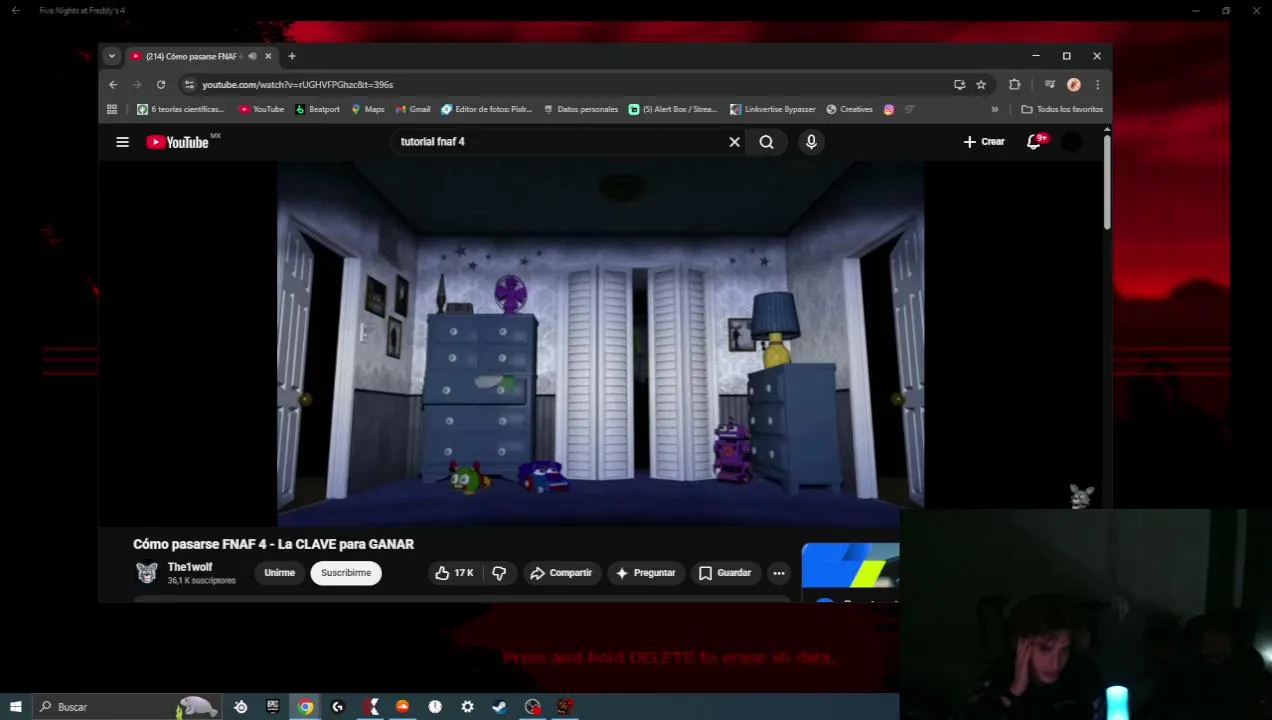Dislike the video with thumbs-down
Image resolution: width=1272 pixels, height=720 pixels.
click(499, 573)
